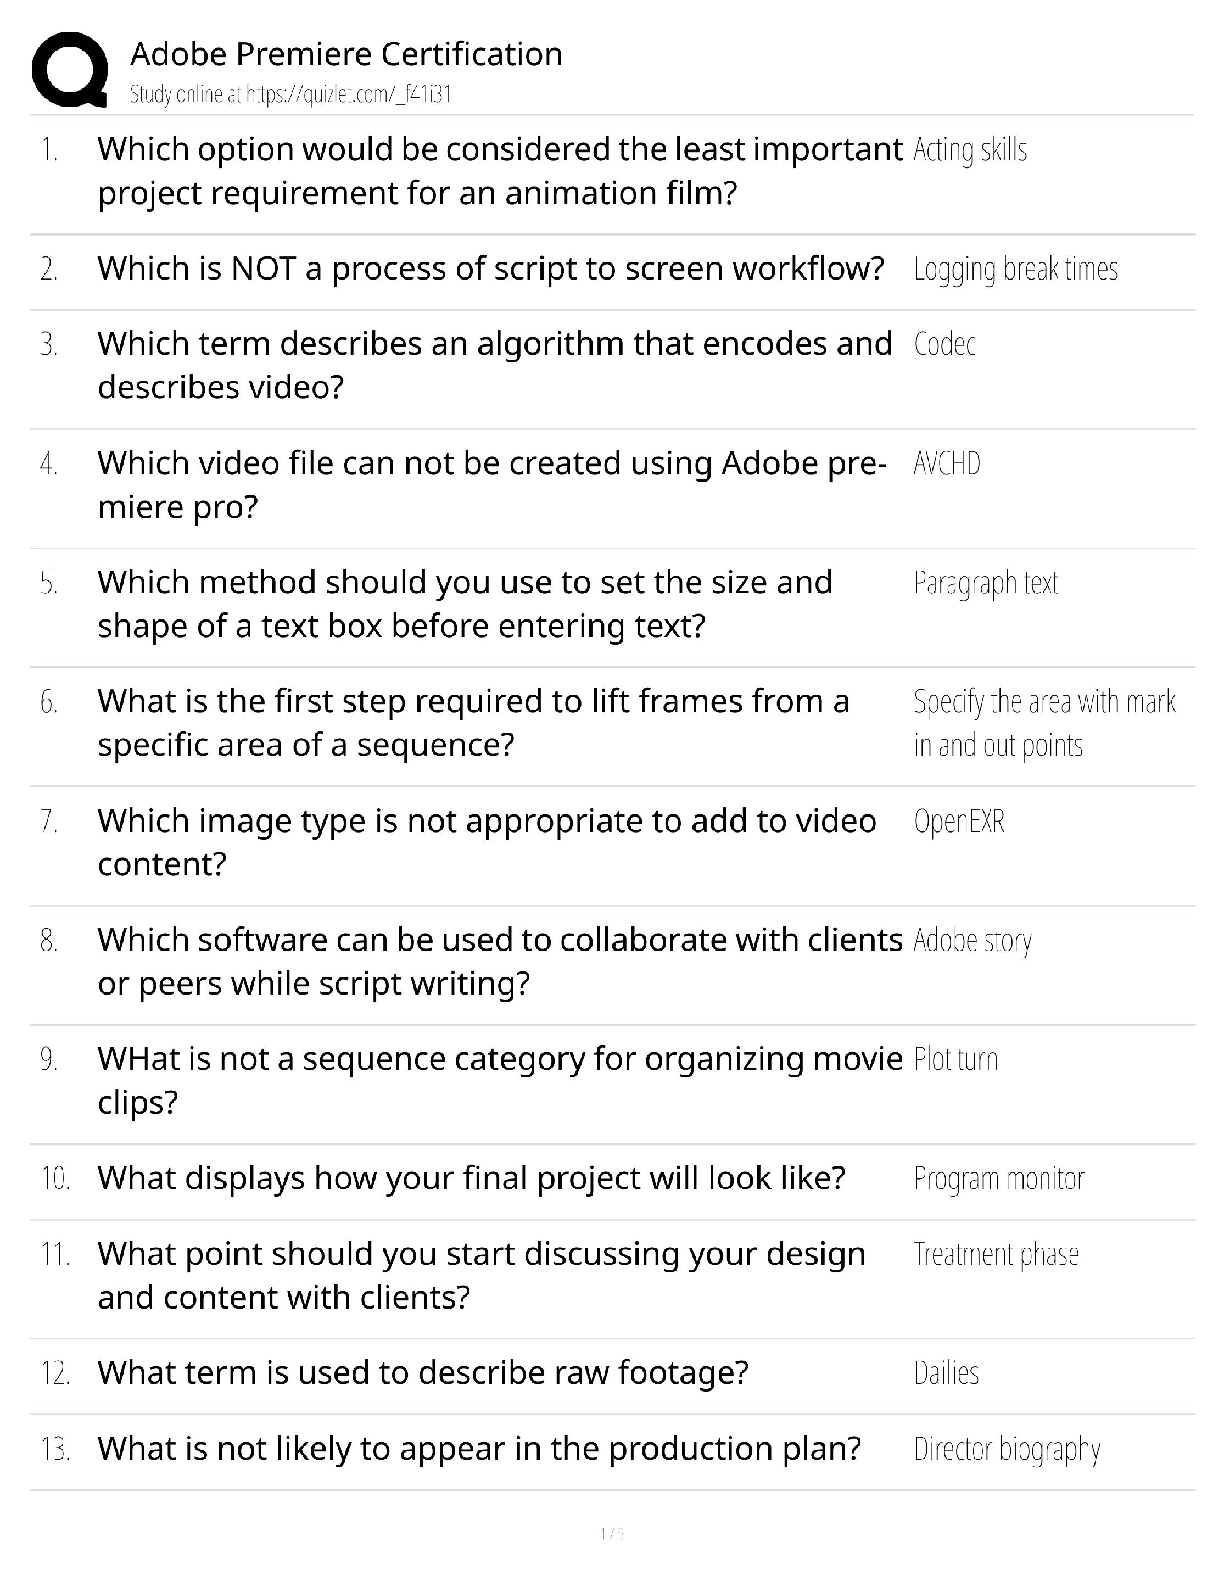
Task: Select the 'AVCHD' answer
Action: point(946,464)
